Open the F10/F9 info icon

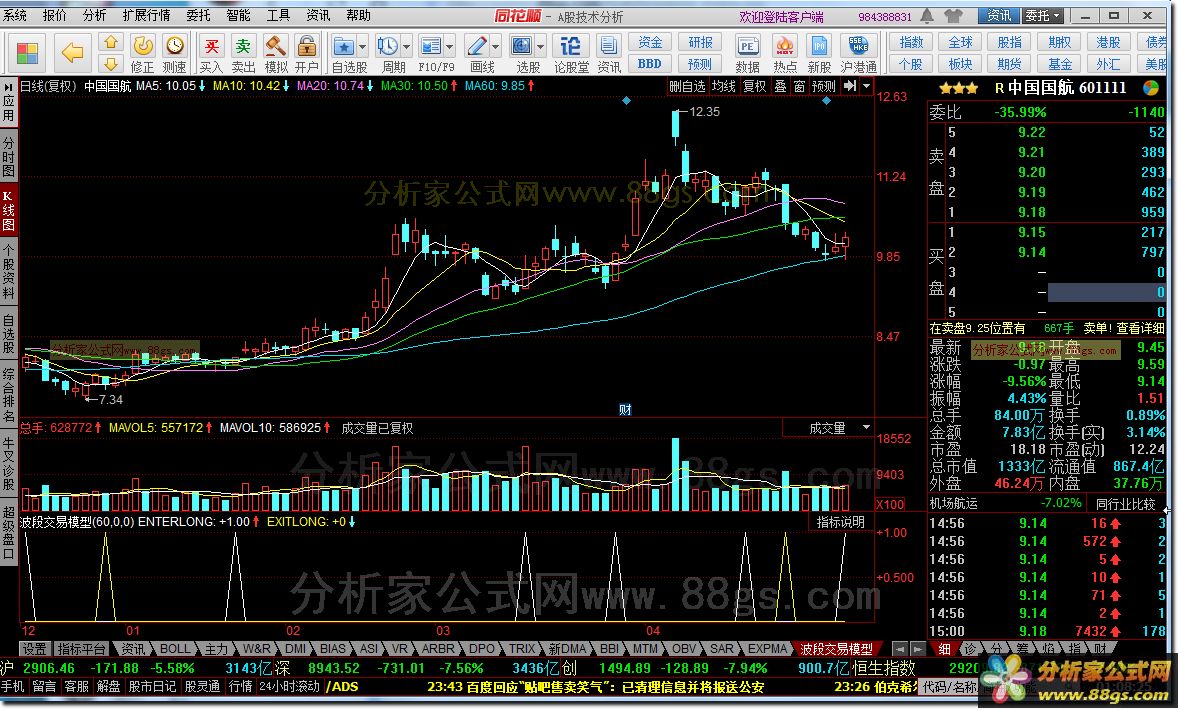click(430, 47)
